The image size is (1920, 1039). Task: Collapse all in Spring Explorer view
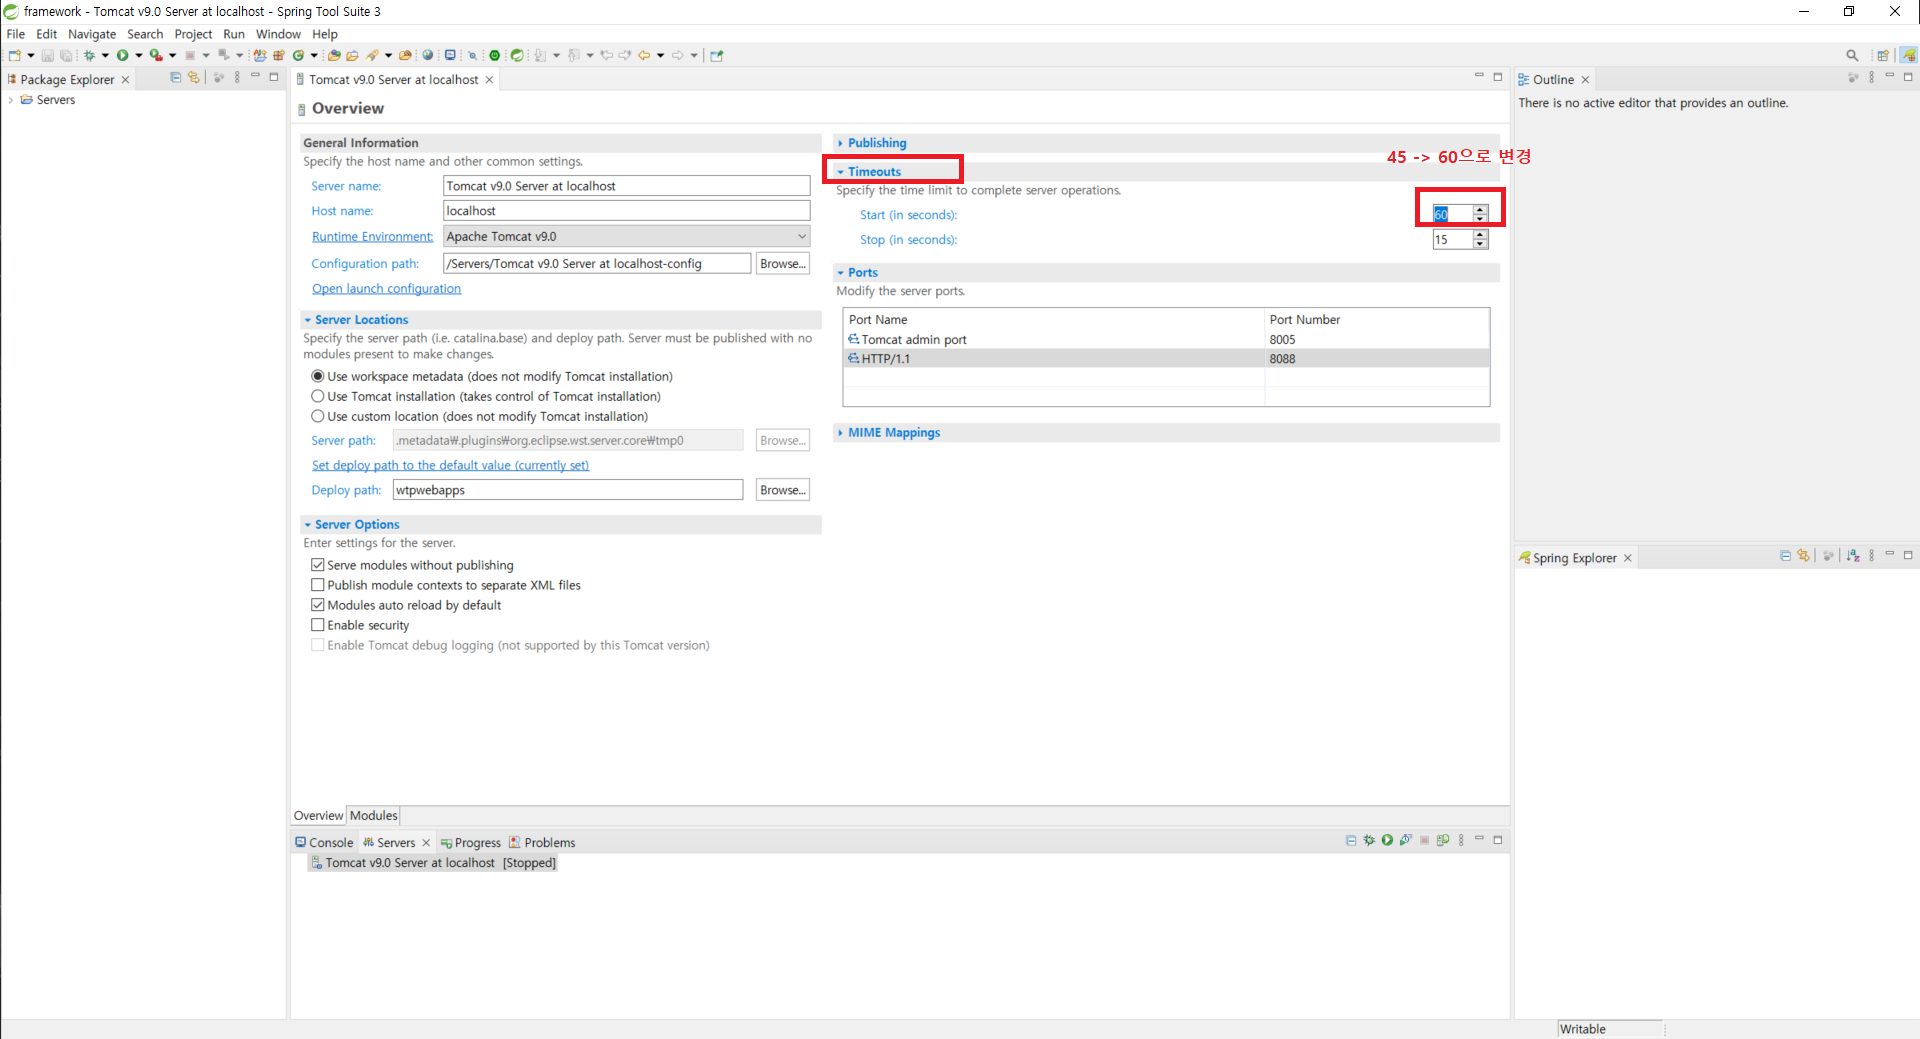pos(1785,556)
